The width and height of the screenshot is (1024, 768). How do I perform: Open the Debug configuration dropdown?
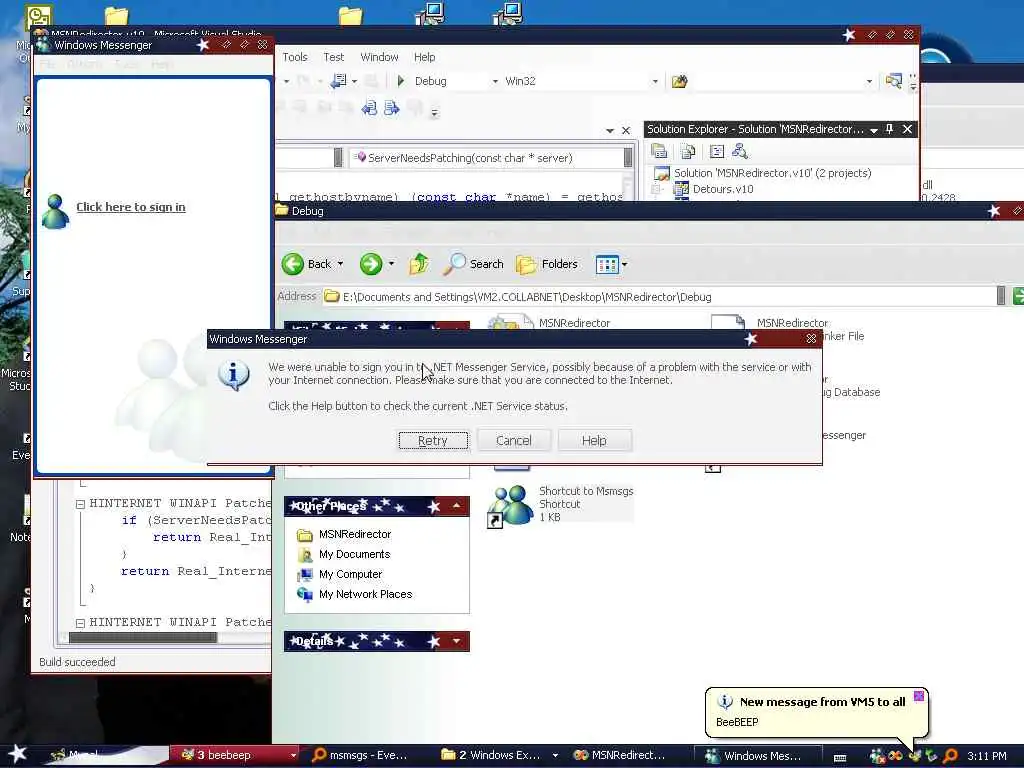495,82
